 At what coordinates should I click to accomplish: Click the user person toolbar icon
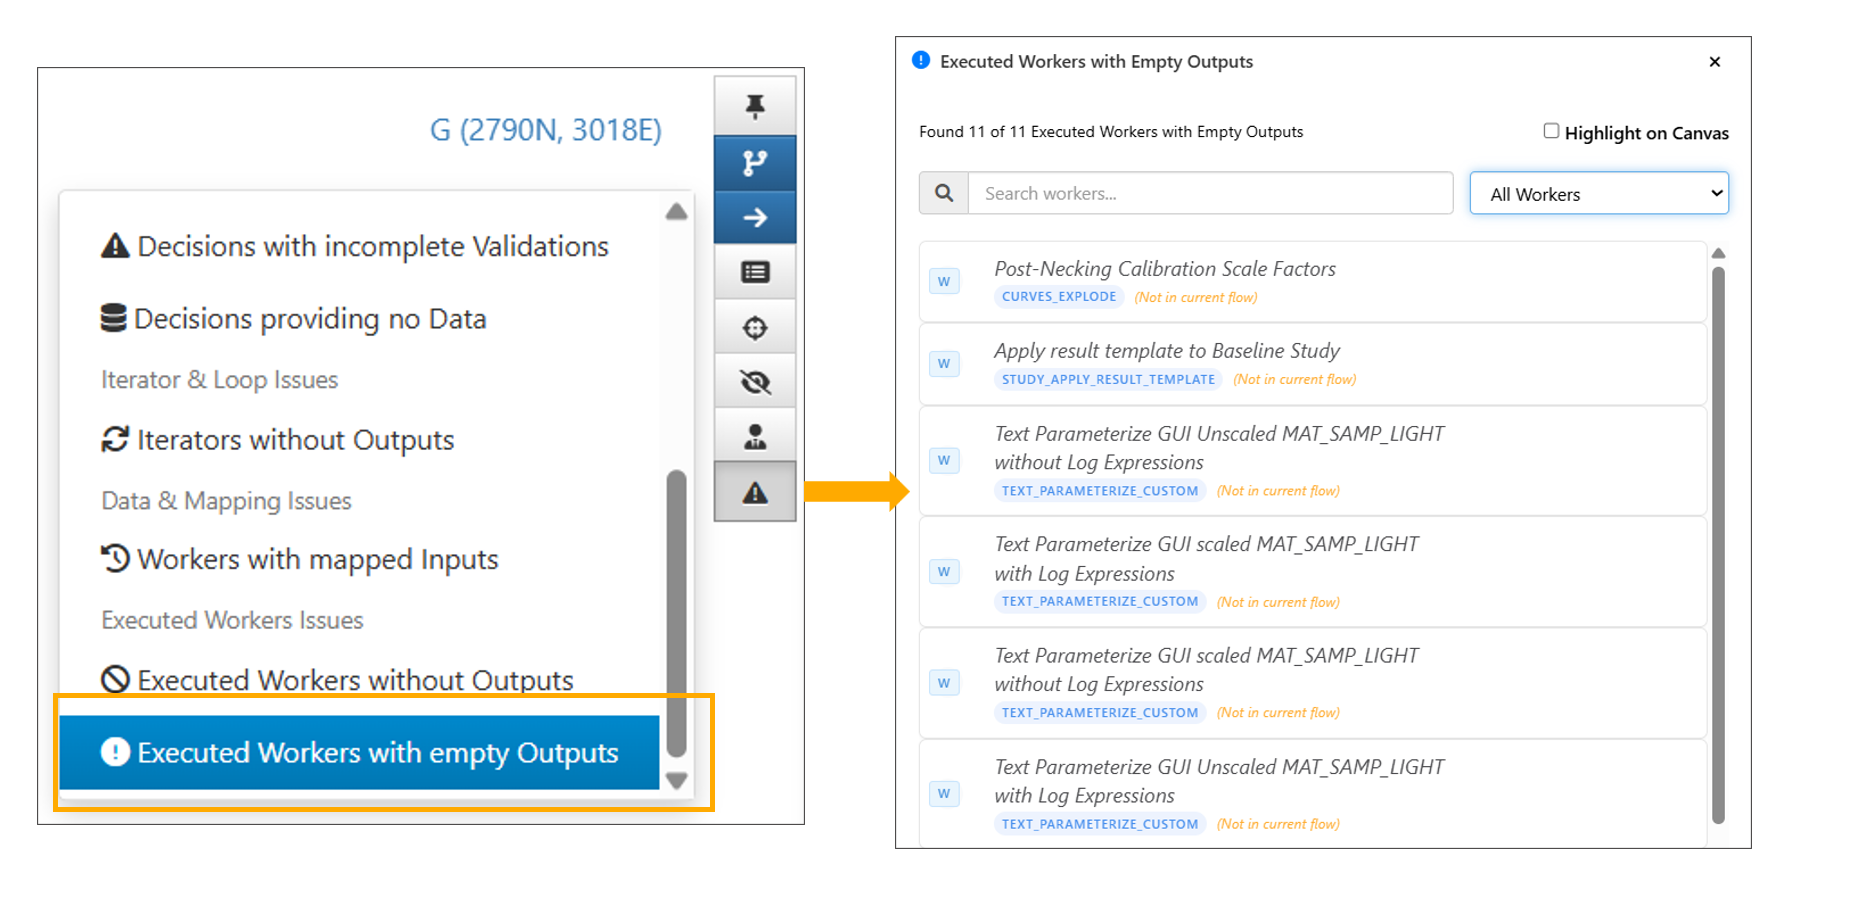point(755,436)
